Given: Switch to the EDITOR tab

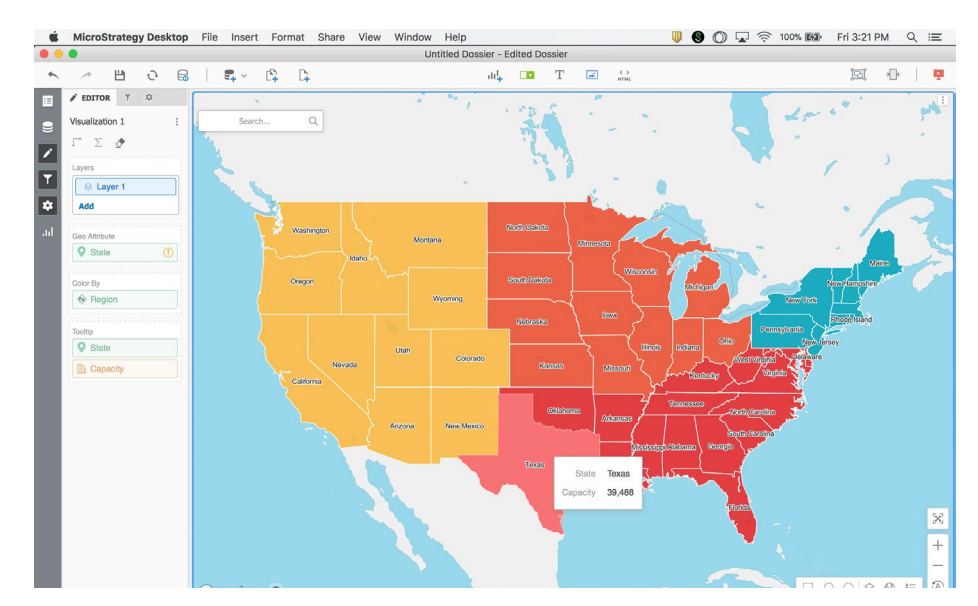Looking at the screenshot, I should pyautogui.click(x=94, y=99).
